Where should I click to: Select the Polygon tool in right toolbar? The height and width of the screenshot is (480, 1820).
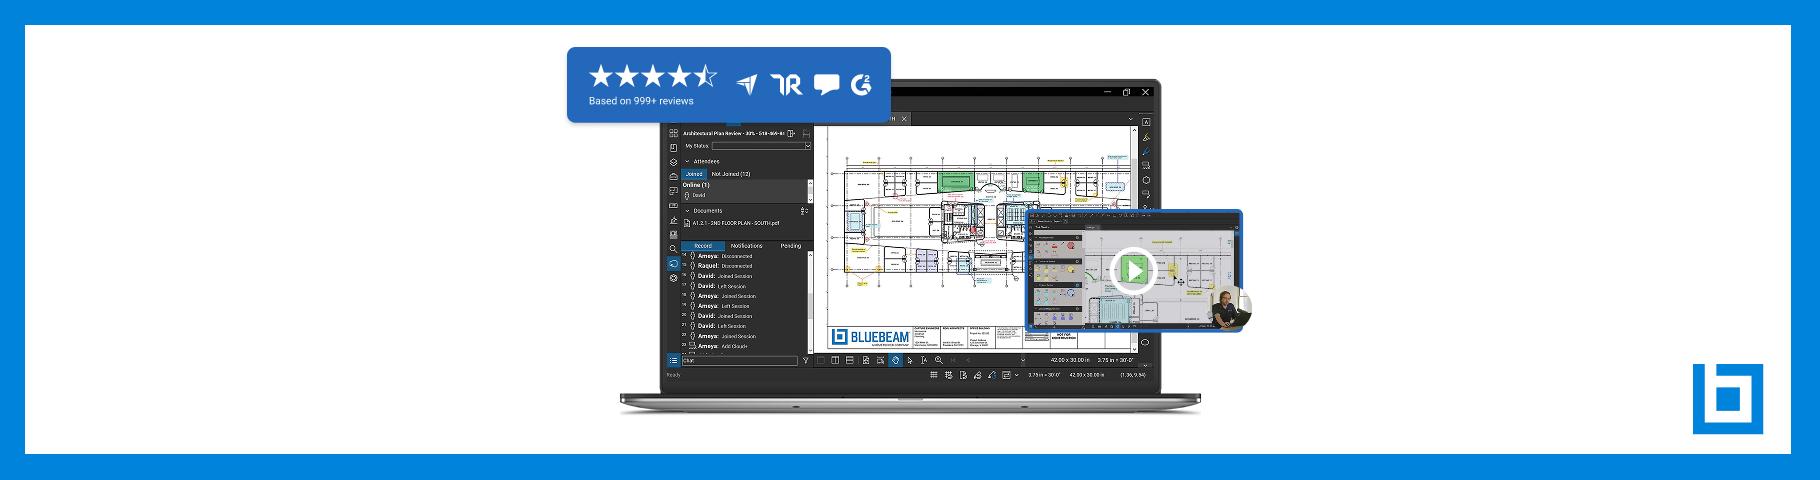(1146, 180)
